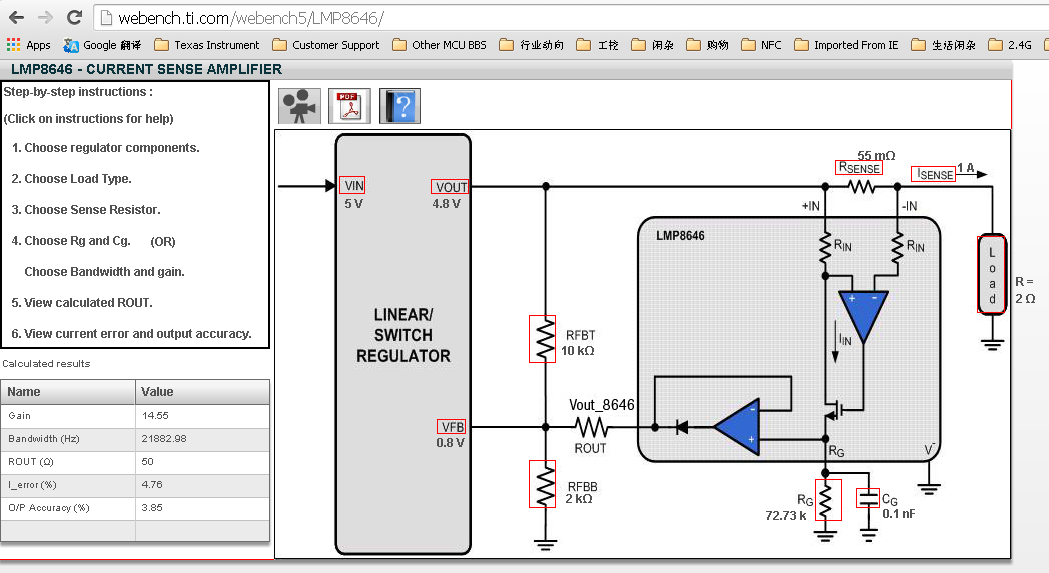Click the Gain row name cell

pyautogui.click(x=68, y=416)
